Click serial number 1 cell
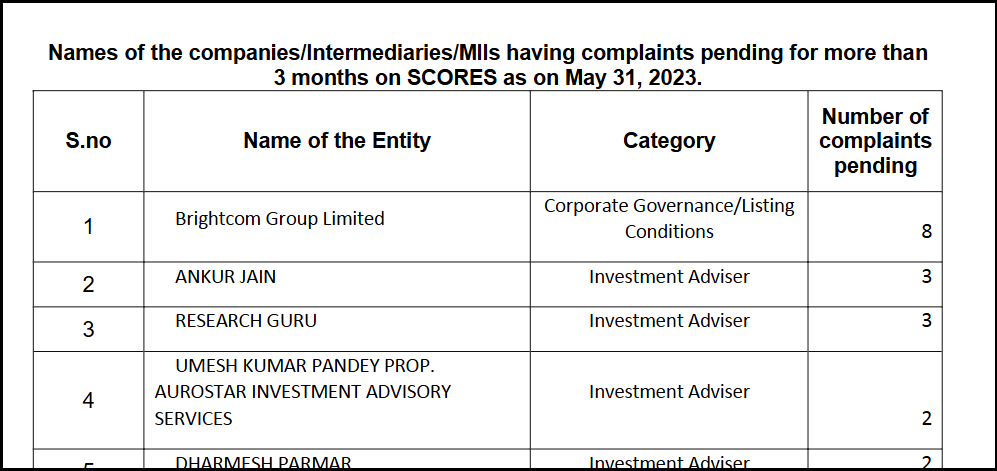The height and width of the screenshot is (471, 997). [88, 227]
